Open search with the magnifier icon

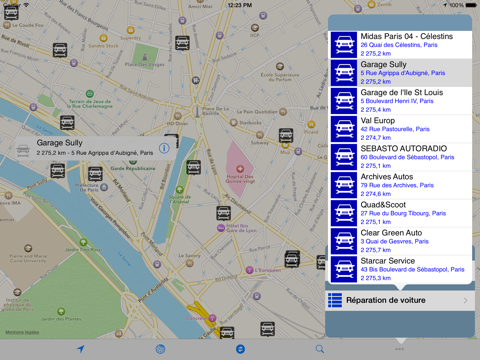point(320,349)
